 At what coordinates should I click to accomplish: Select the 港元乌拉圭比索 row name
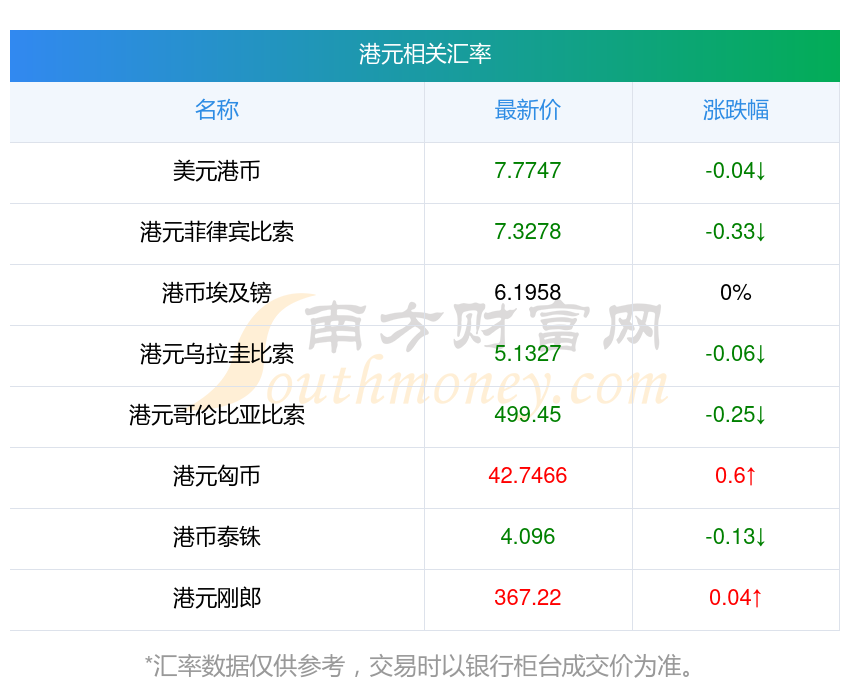217,354
